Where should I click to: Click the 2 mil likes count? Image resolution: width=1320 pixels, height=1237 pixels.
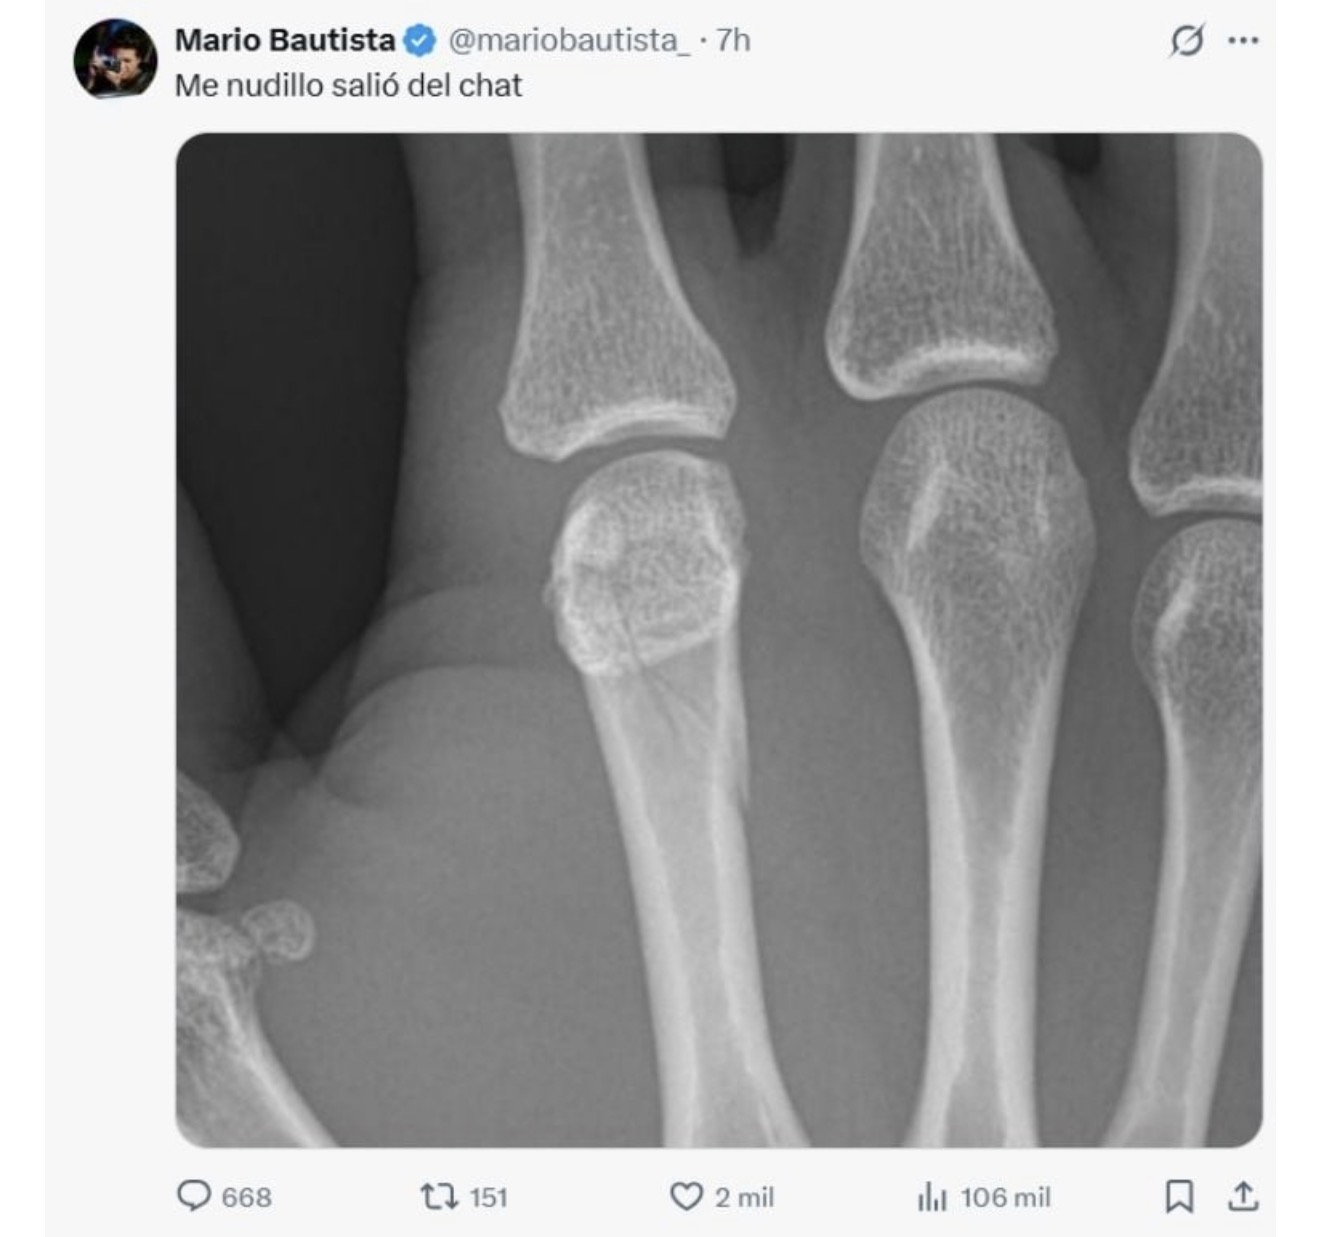point(744,1197)
